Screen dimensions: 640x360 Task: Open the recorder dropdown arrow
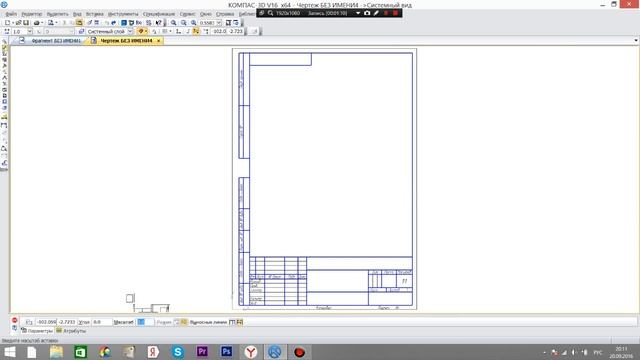coord(358,13)
